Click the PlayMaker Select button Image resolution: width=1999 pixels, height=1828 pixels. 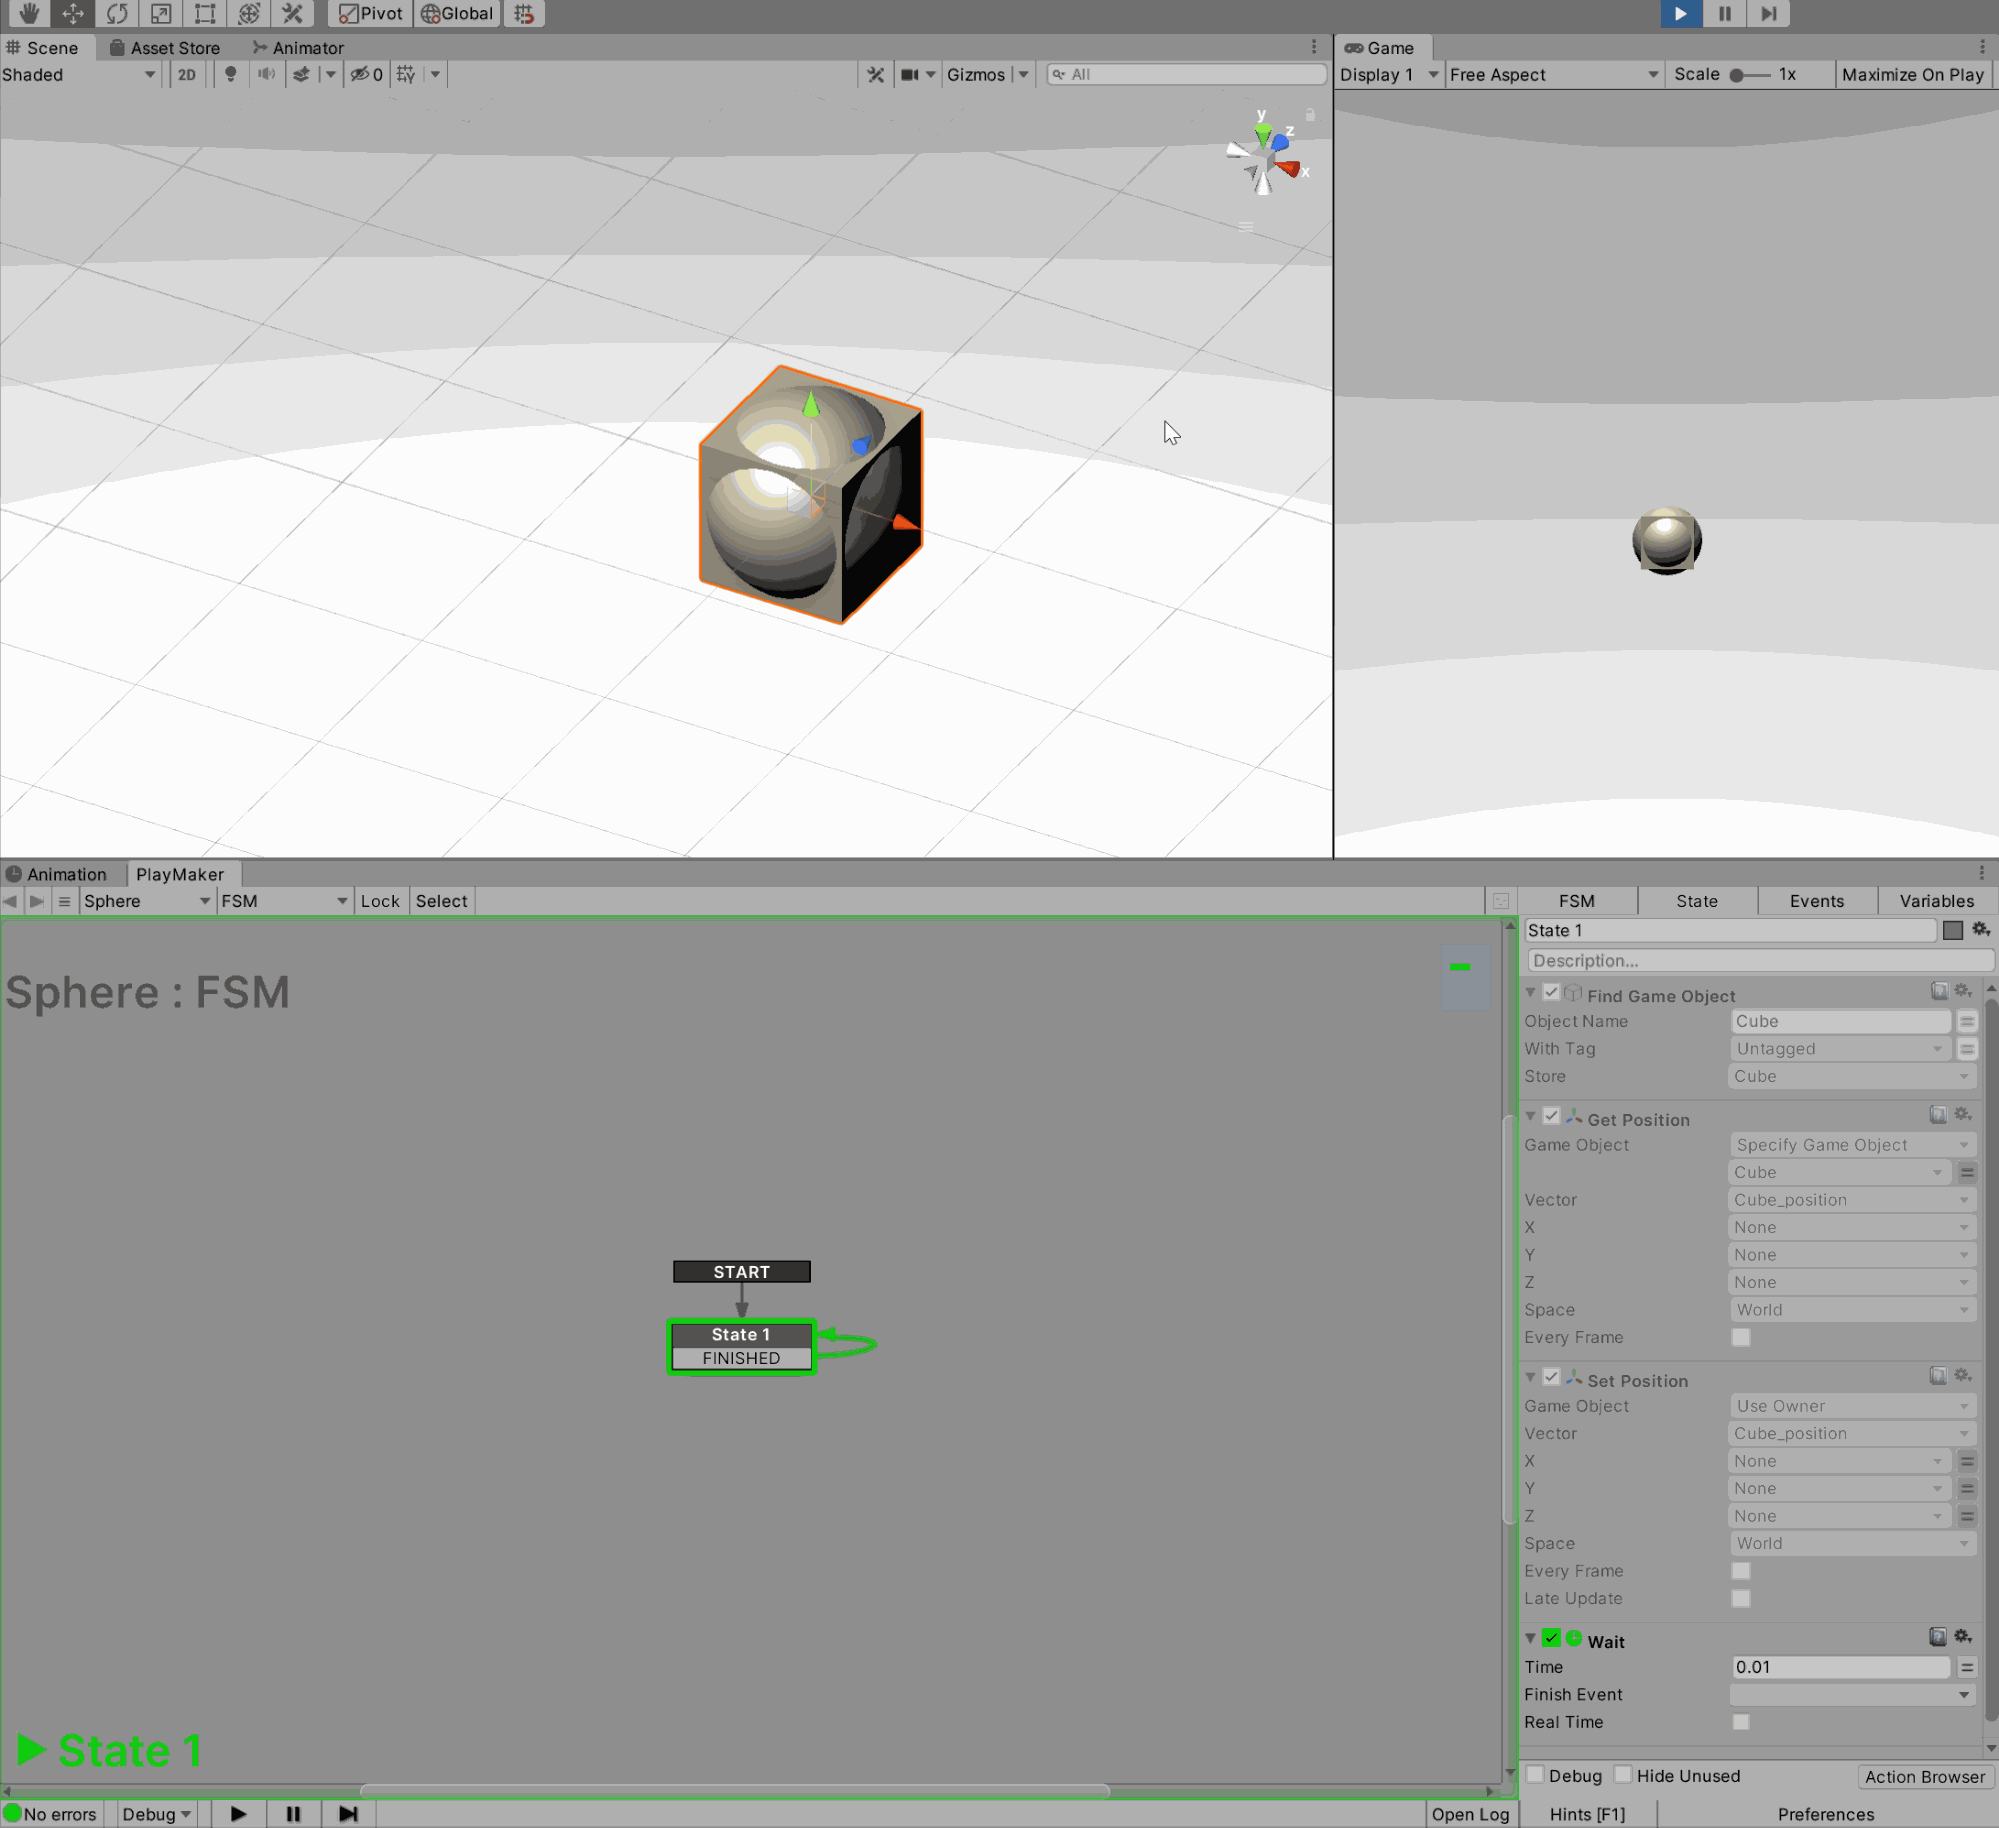pyautogui.click(x=441, y=900)
